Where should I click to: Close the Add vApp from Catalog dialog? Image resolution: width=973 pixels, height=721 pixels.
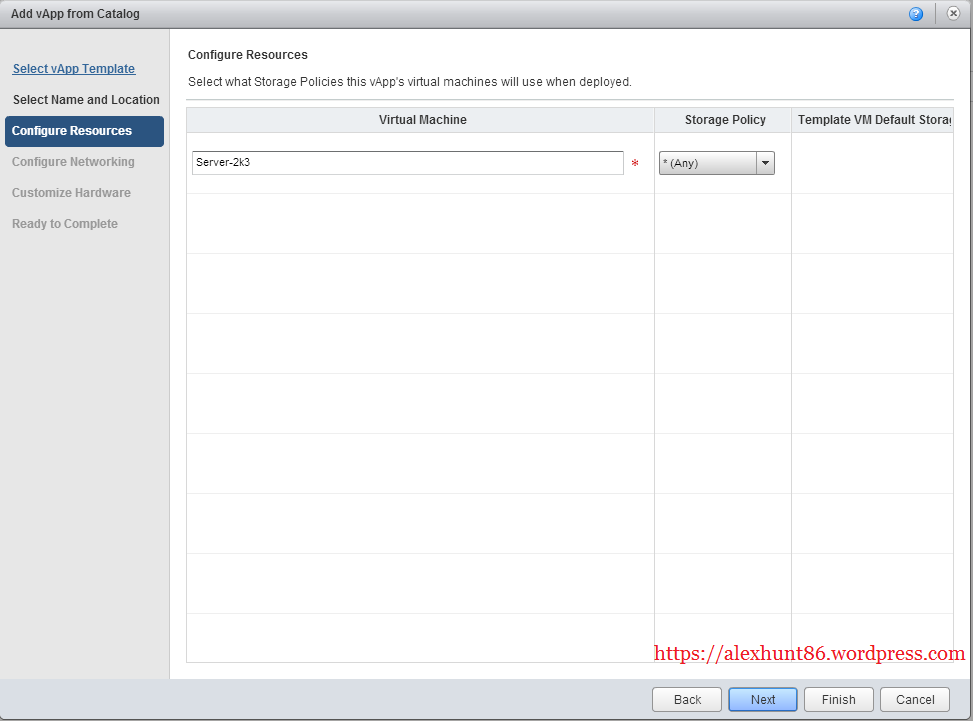tap(953, 14)
